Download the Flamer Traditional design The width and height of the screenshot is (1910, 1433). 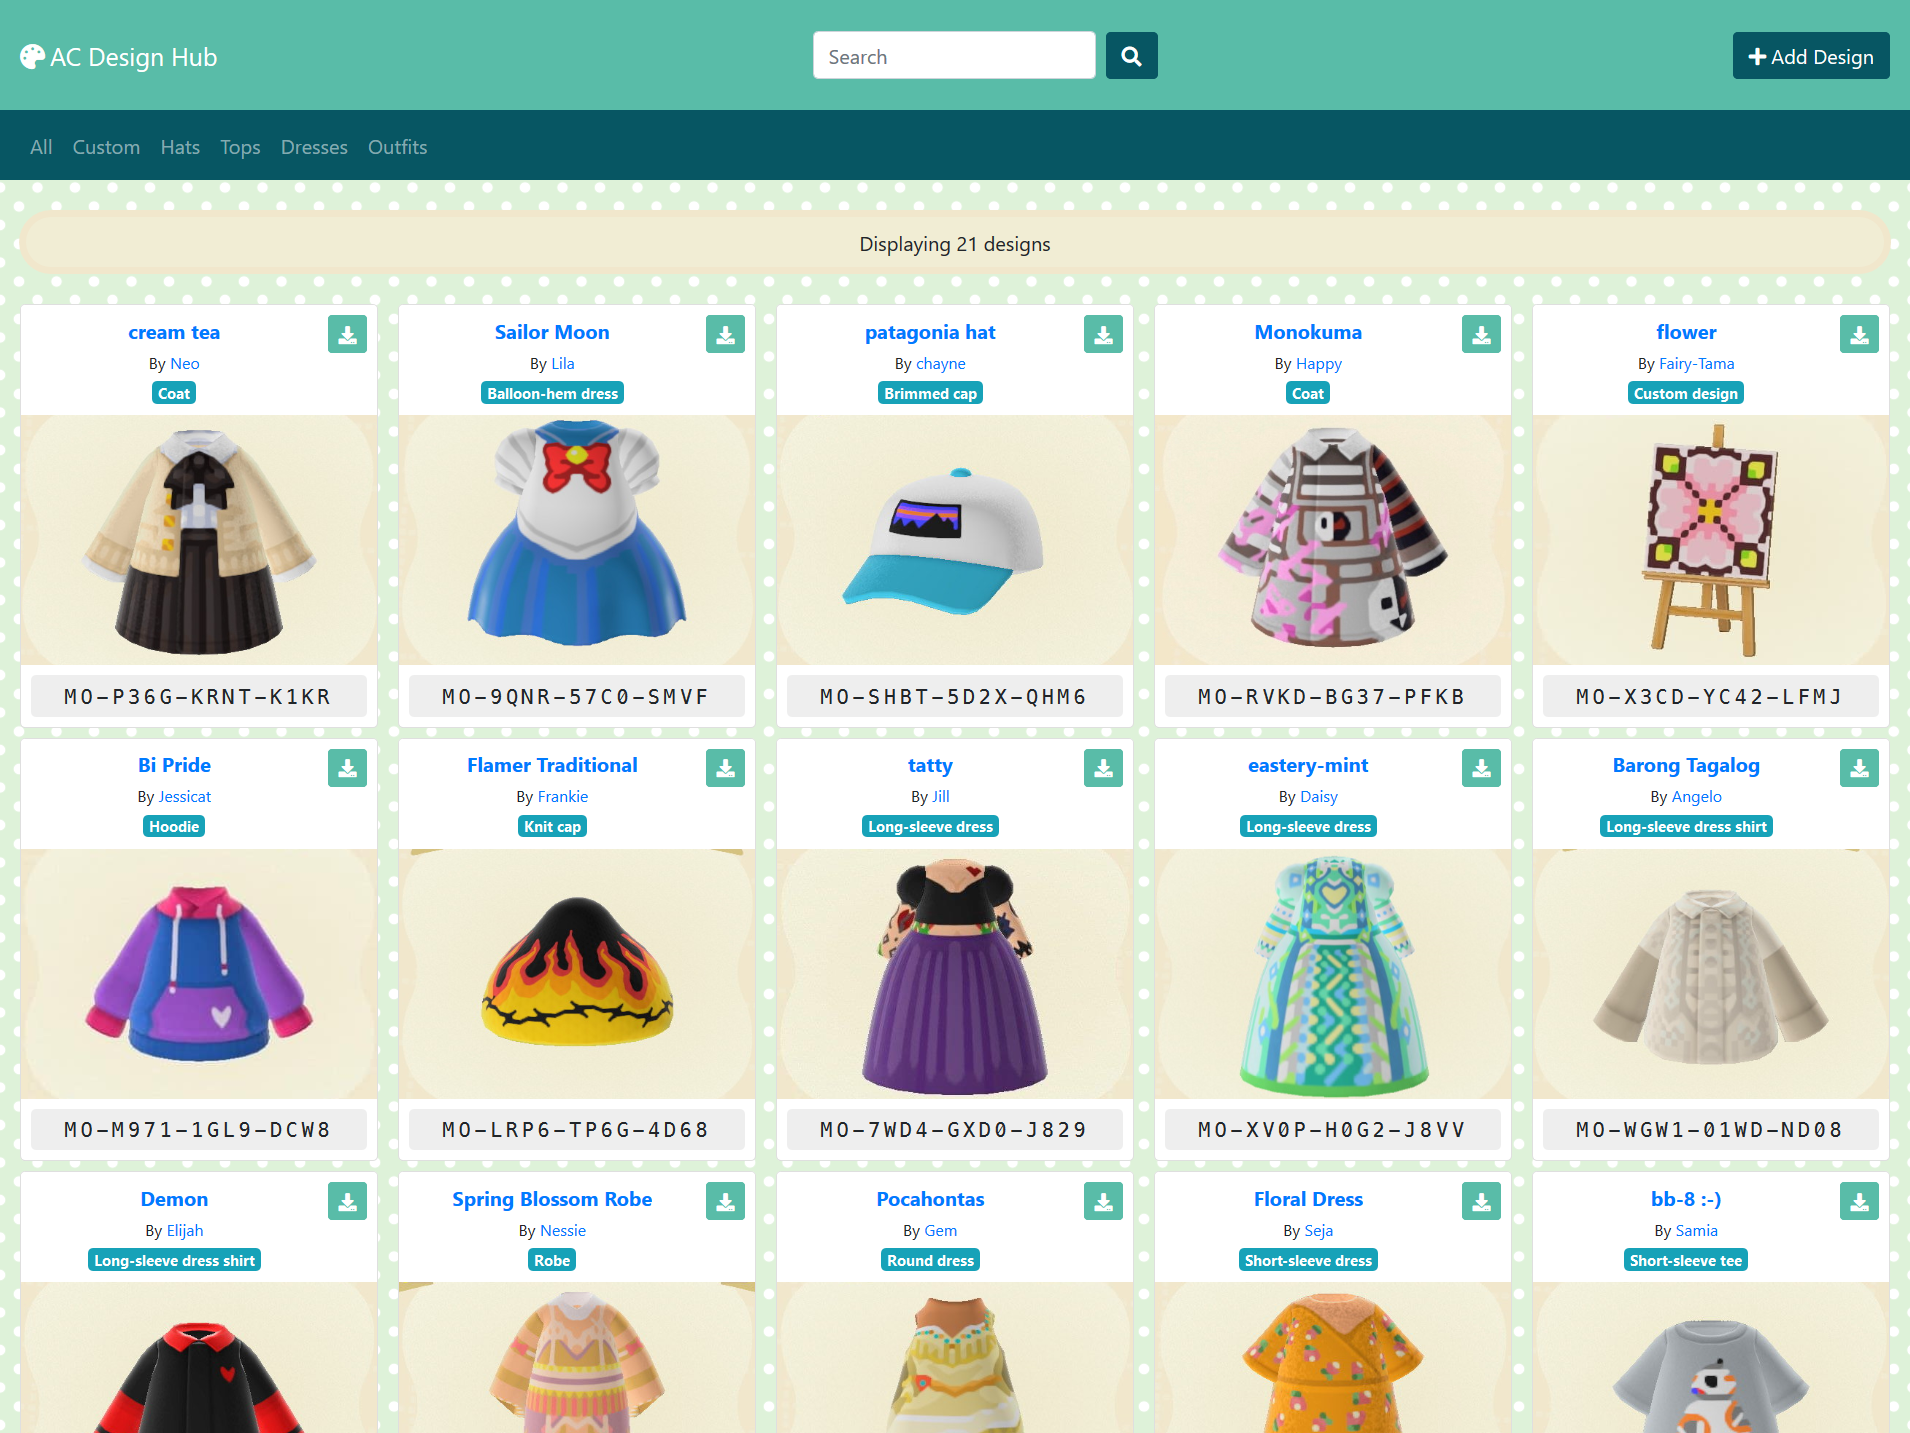point(725,768)
